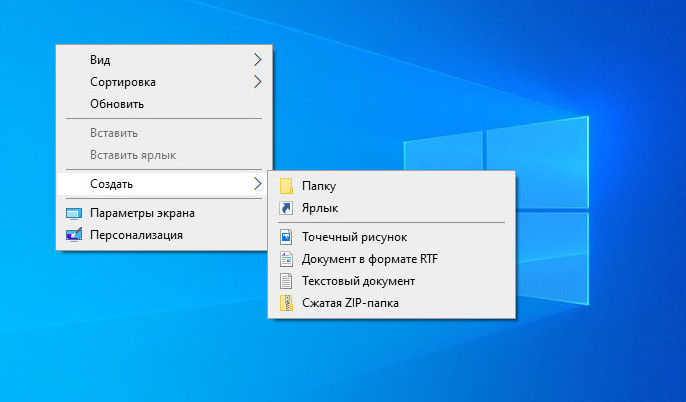Click the monitor icon beside Параметры экрана
The height and width of the screenshot is (402, 686).
point(74,213)
